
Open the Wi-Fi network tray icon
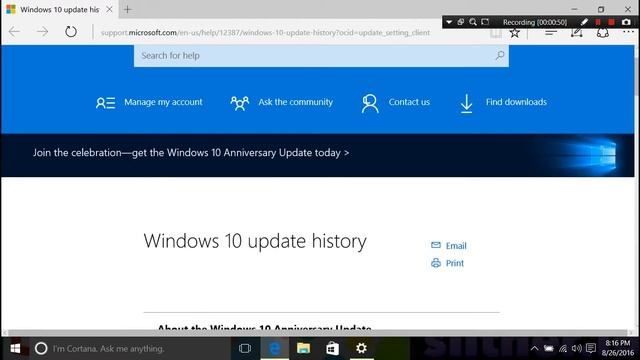563,348
